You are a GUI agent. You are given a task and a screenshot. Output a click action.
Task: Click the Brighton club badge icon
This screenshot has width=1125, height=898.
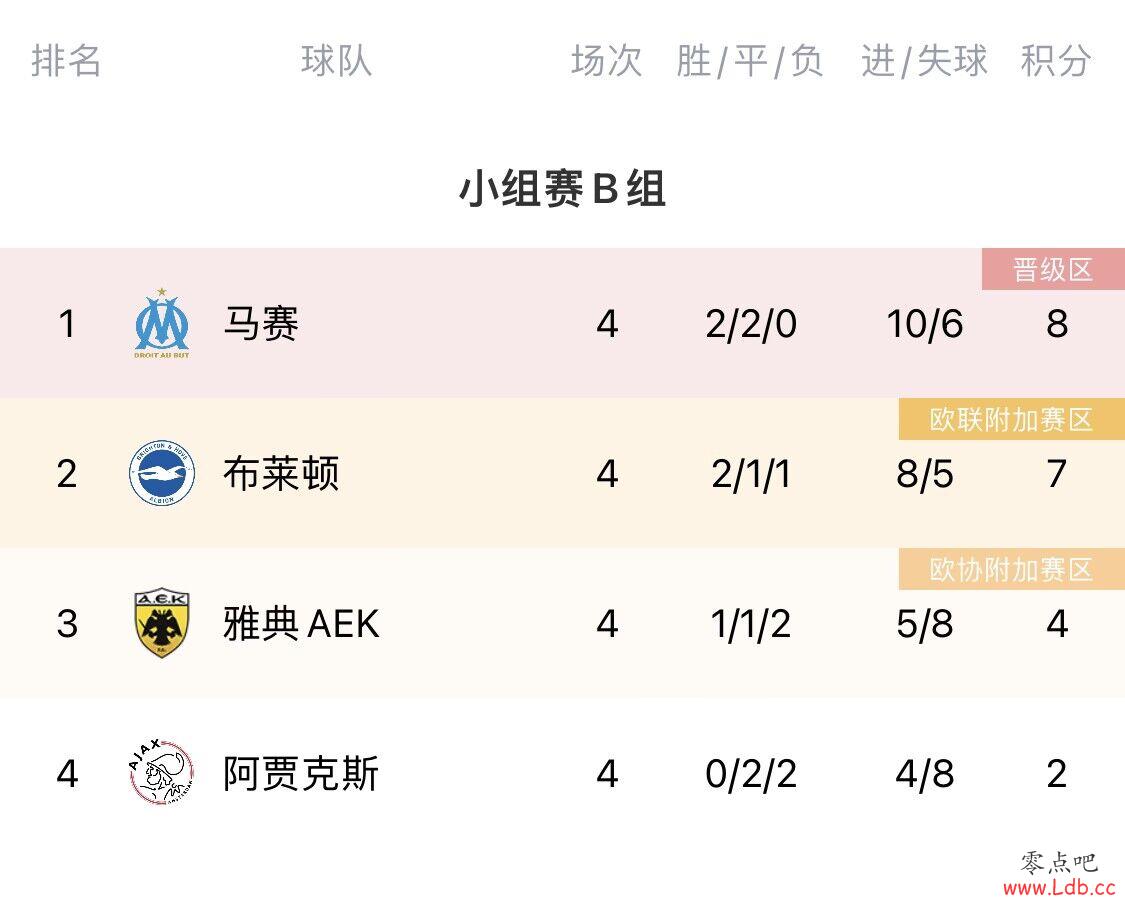(x=162, y=473)
